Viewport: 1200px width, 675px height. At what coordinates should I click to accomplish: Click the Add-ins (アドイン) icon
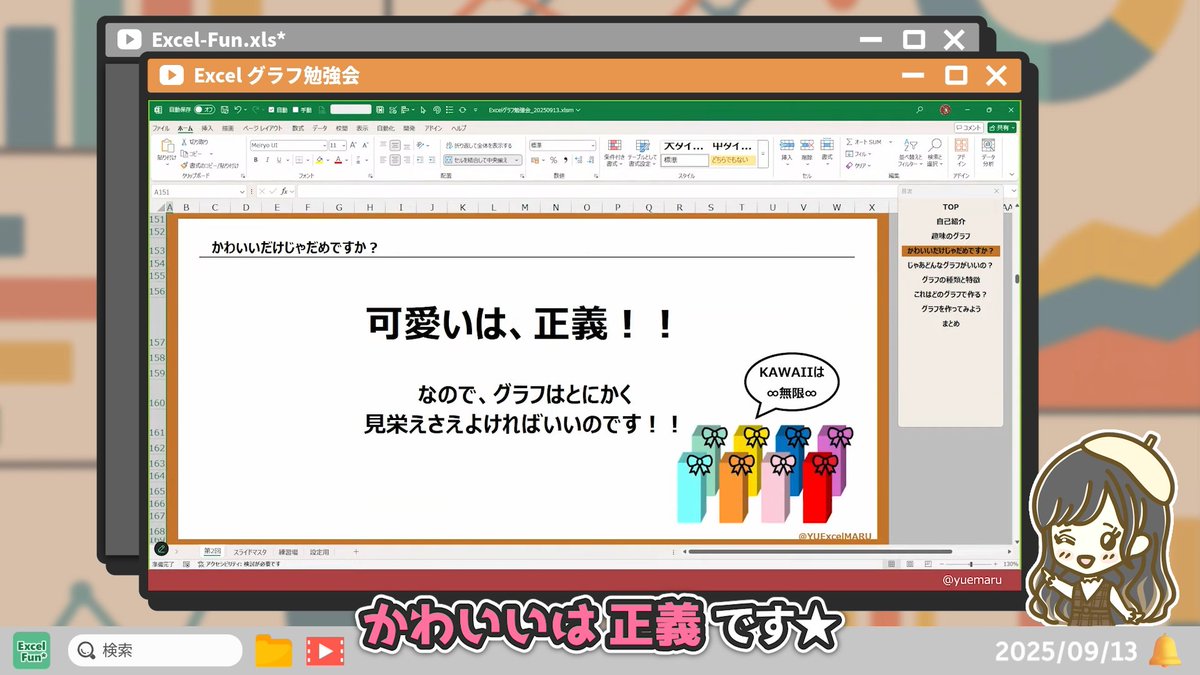click(x=961, y=146)
